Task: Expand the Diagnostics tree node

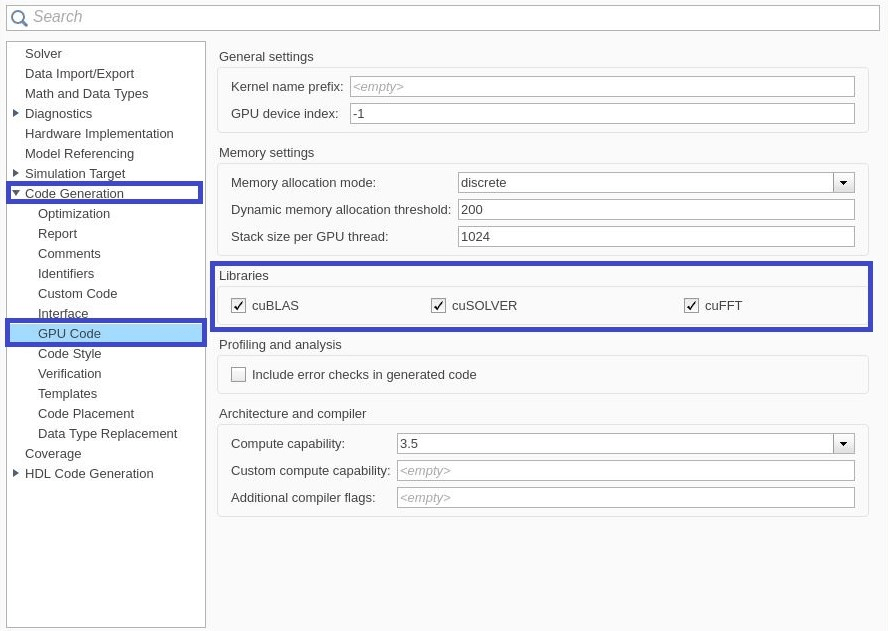Action: 16,113
